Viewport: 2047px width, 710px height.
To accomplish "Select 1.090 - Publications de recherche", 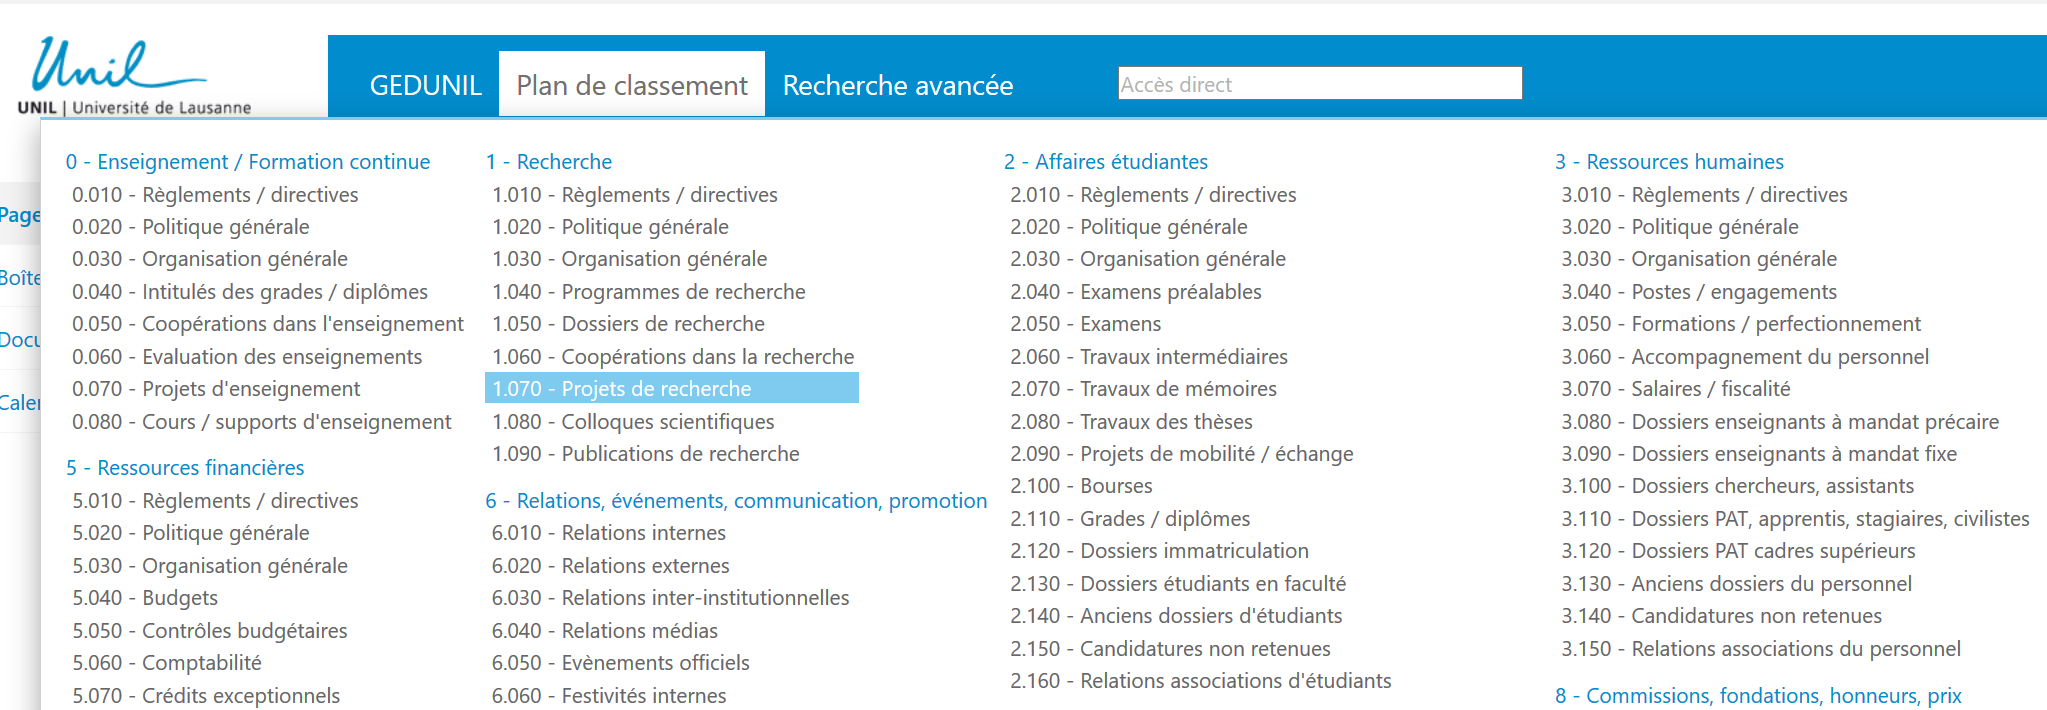I will point(646,454).
